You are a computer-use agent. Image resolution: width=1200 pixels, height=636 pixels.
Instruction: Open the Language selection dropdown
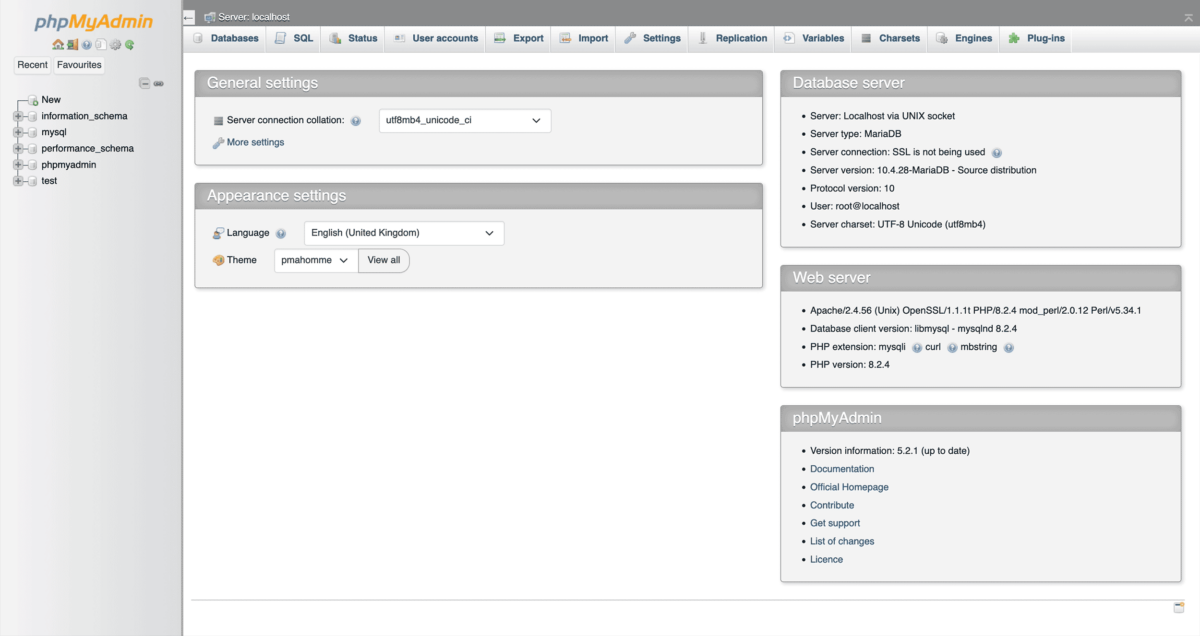coord(403,232)
